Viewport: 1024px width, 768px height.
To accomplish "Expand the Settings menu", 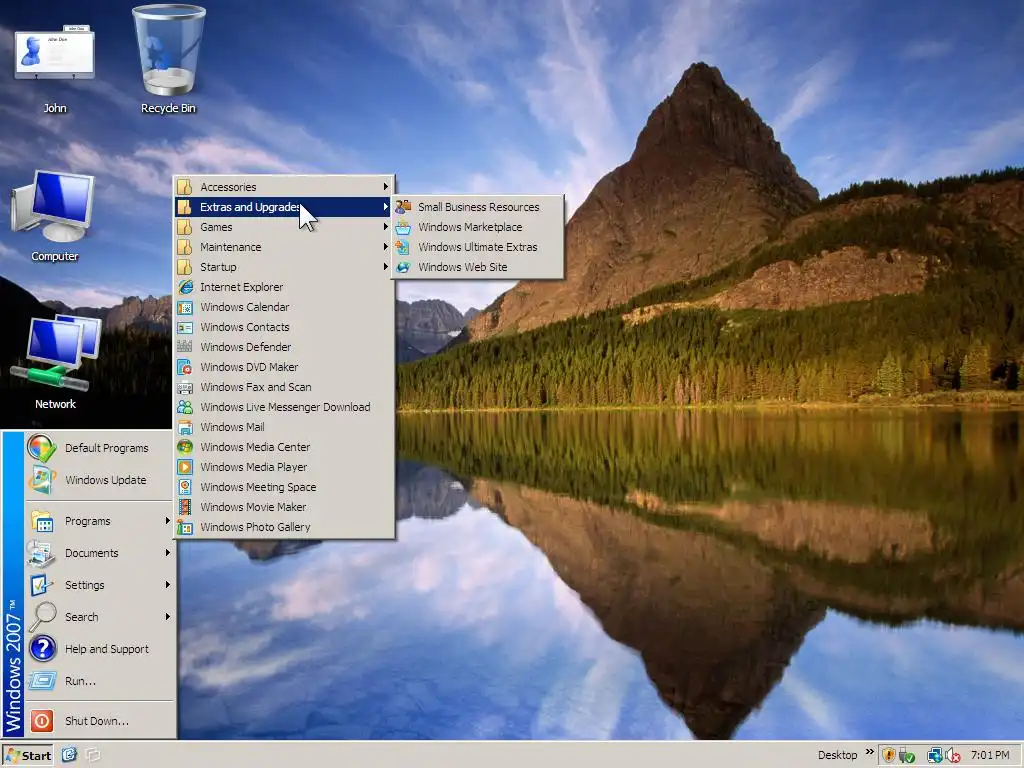I will click(x=99, y=585).
